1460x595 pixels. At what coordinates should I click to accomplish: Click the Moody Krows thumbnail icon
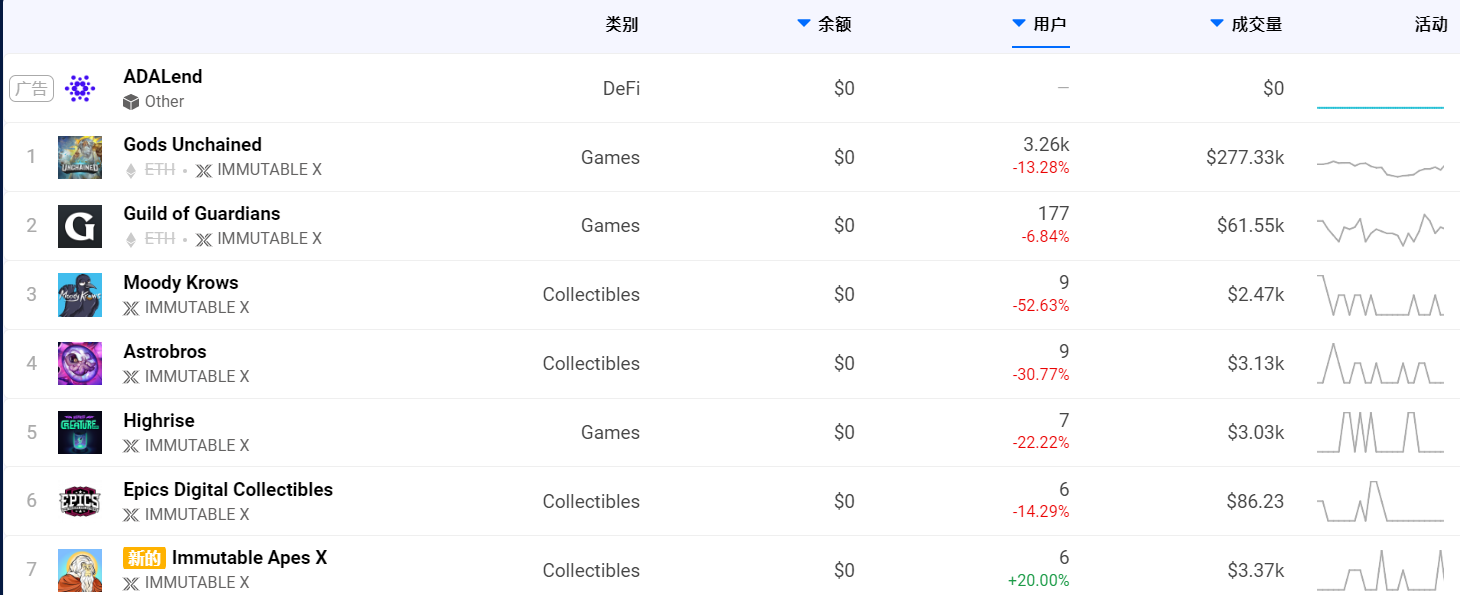(80, 295)
